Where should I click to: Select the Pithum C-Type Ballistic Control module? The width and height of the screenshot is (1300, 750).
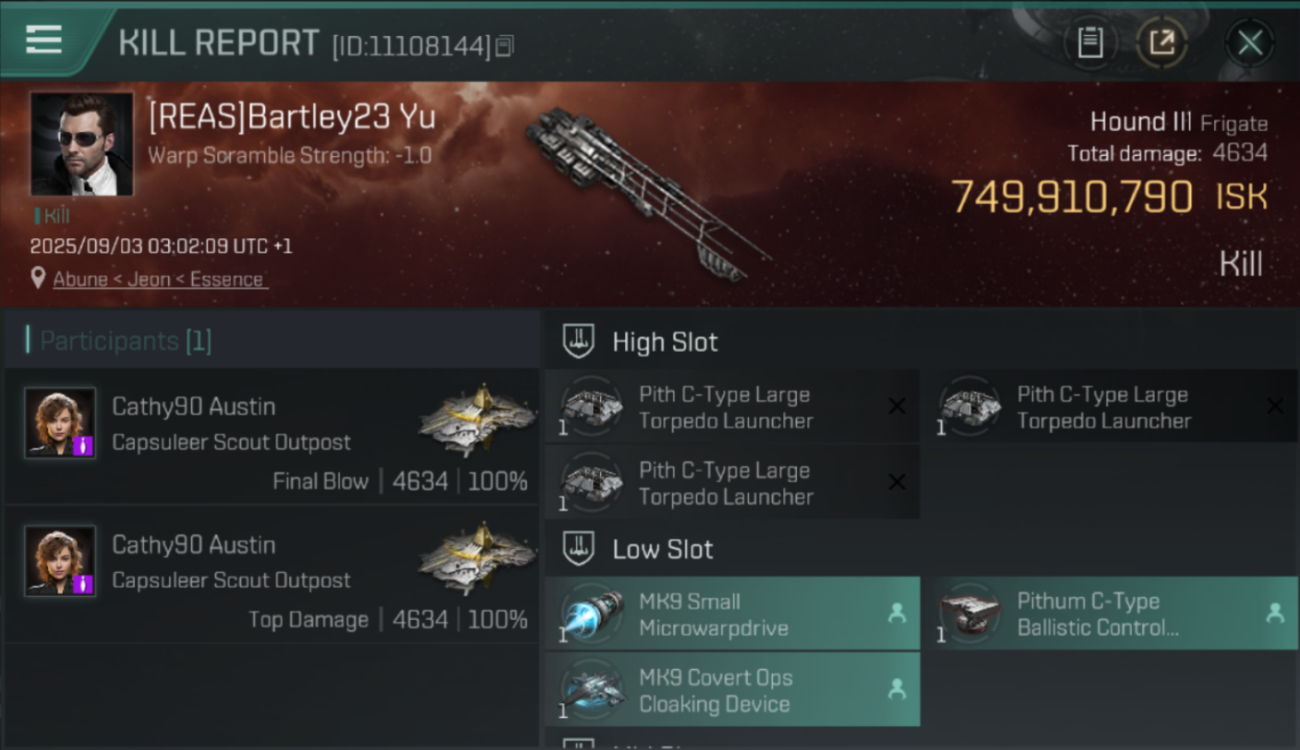point(1110,614)
